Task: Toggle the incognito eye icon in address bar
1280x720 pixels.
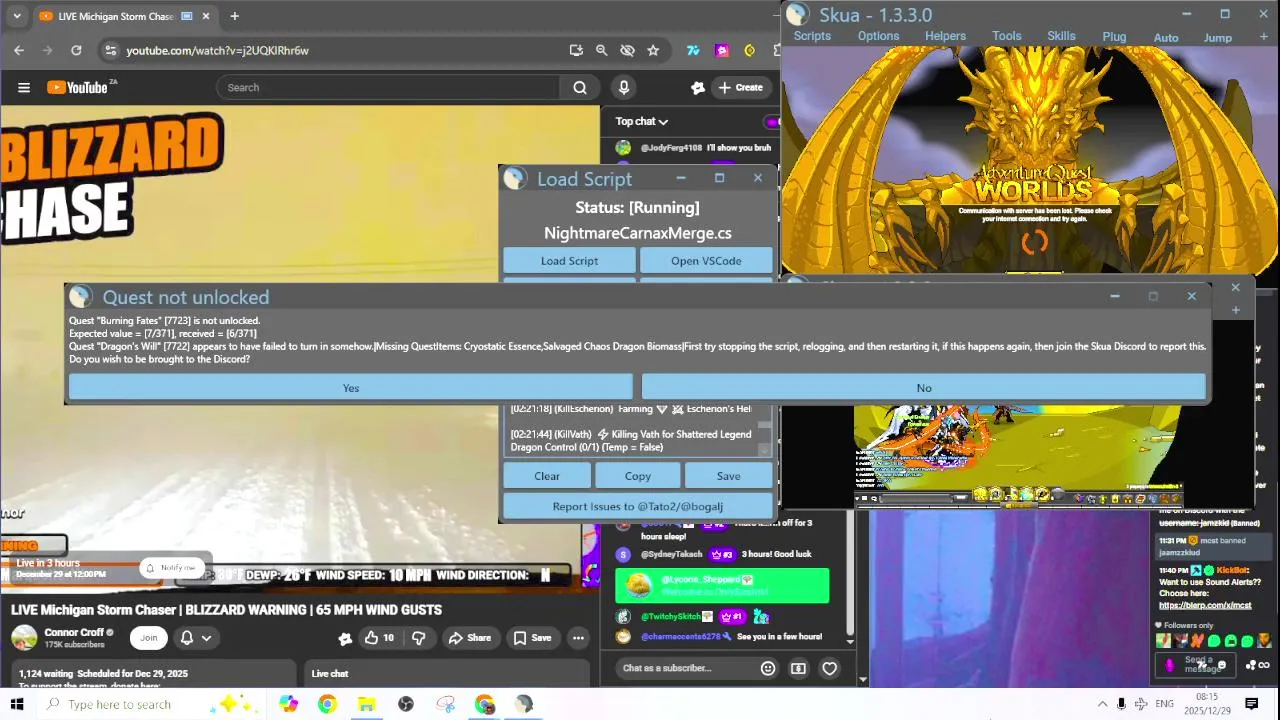Action: point(627,50)
